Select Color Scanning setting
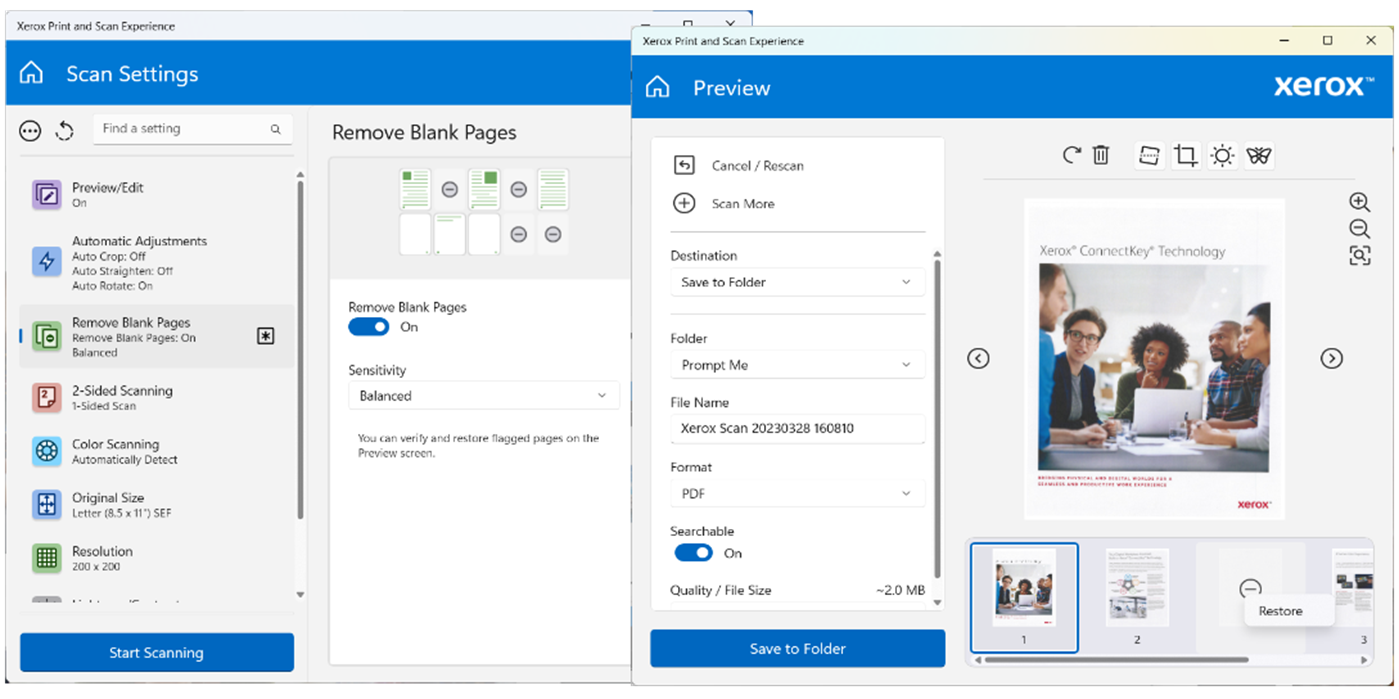1399x699 pixels. [157, 451]
